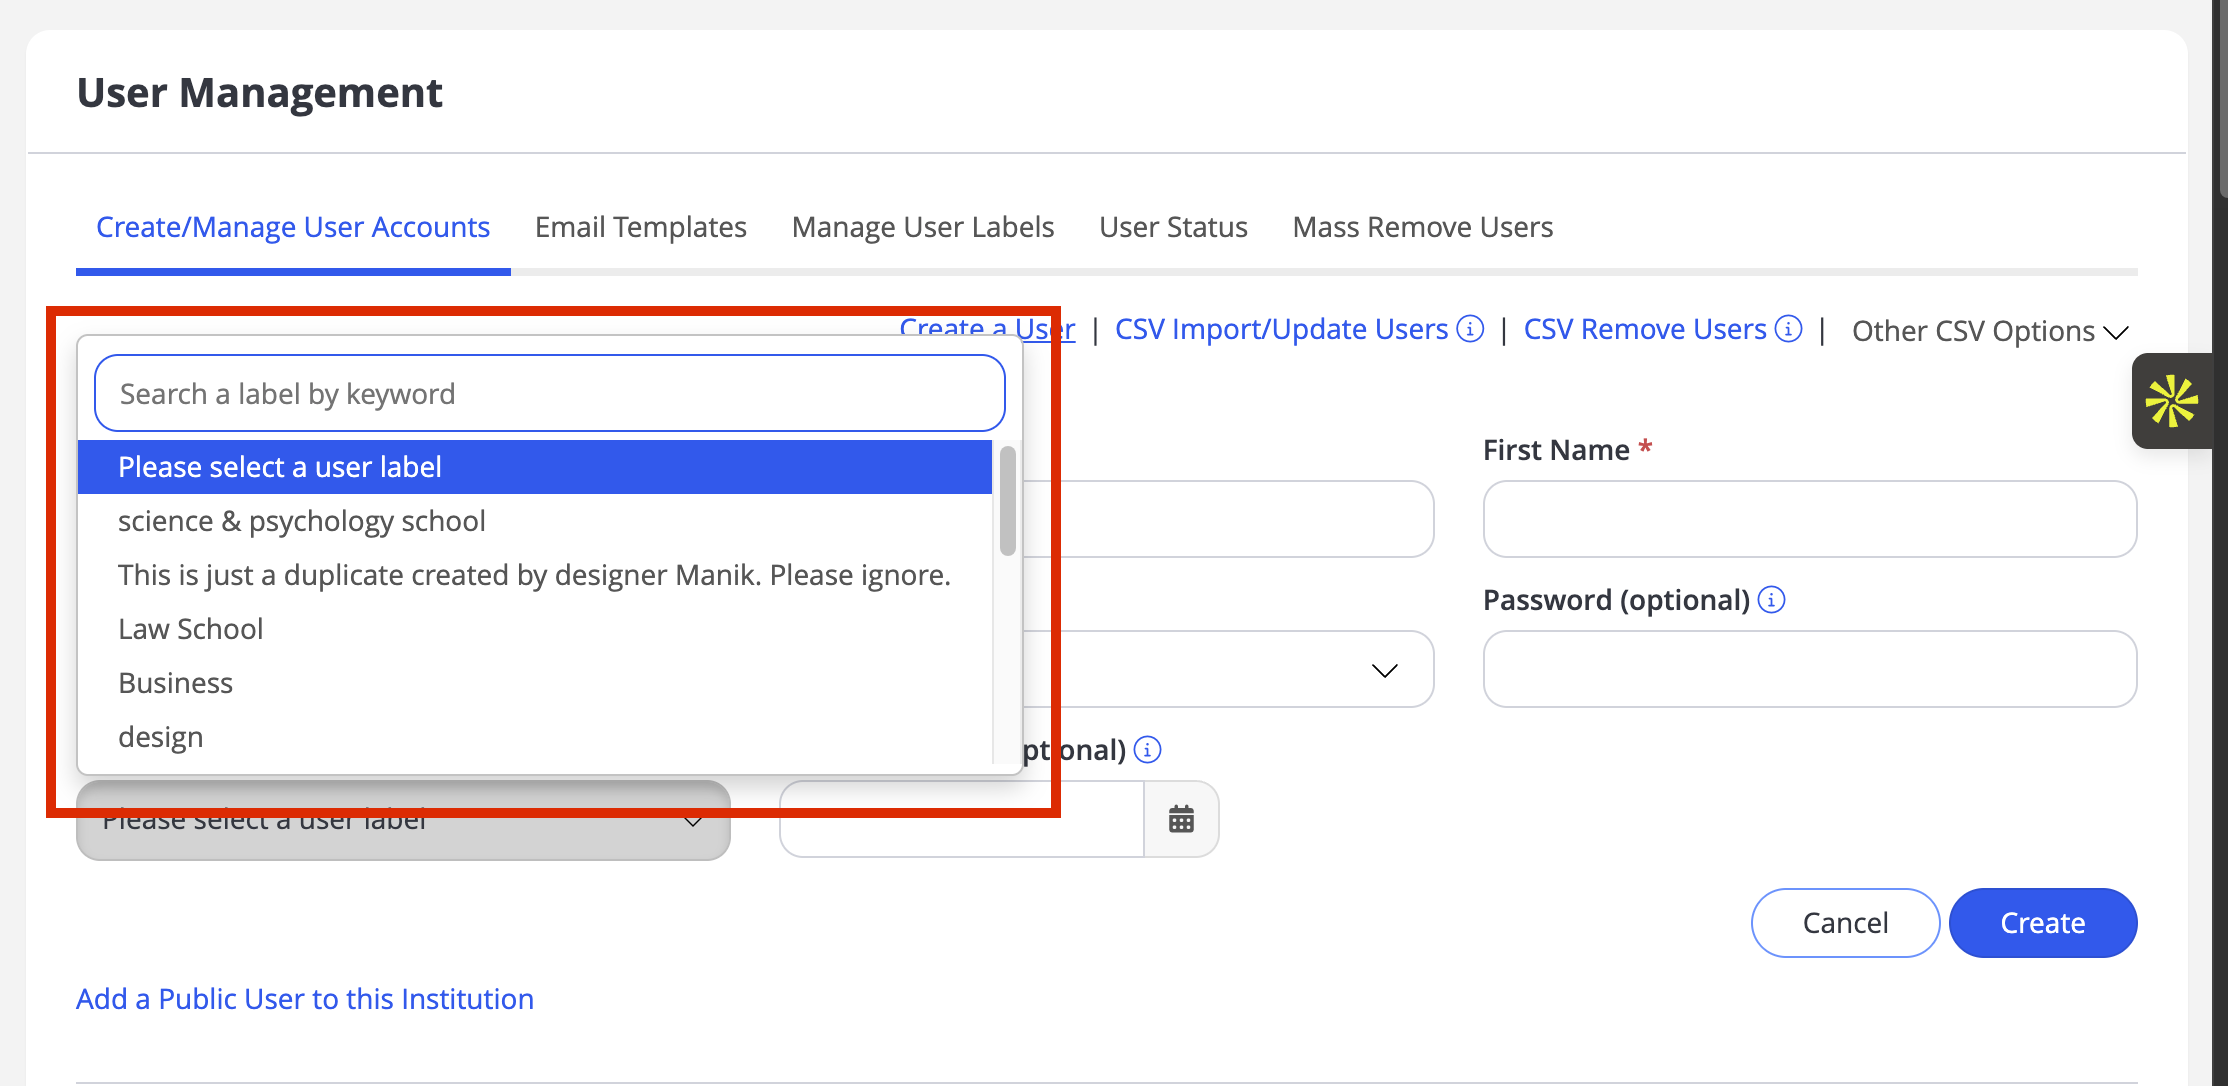
Task: Focus the Search a label by keyword field
Action: click(549, 393)
